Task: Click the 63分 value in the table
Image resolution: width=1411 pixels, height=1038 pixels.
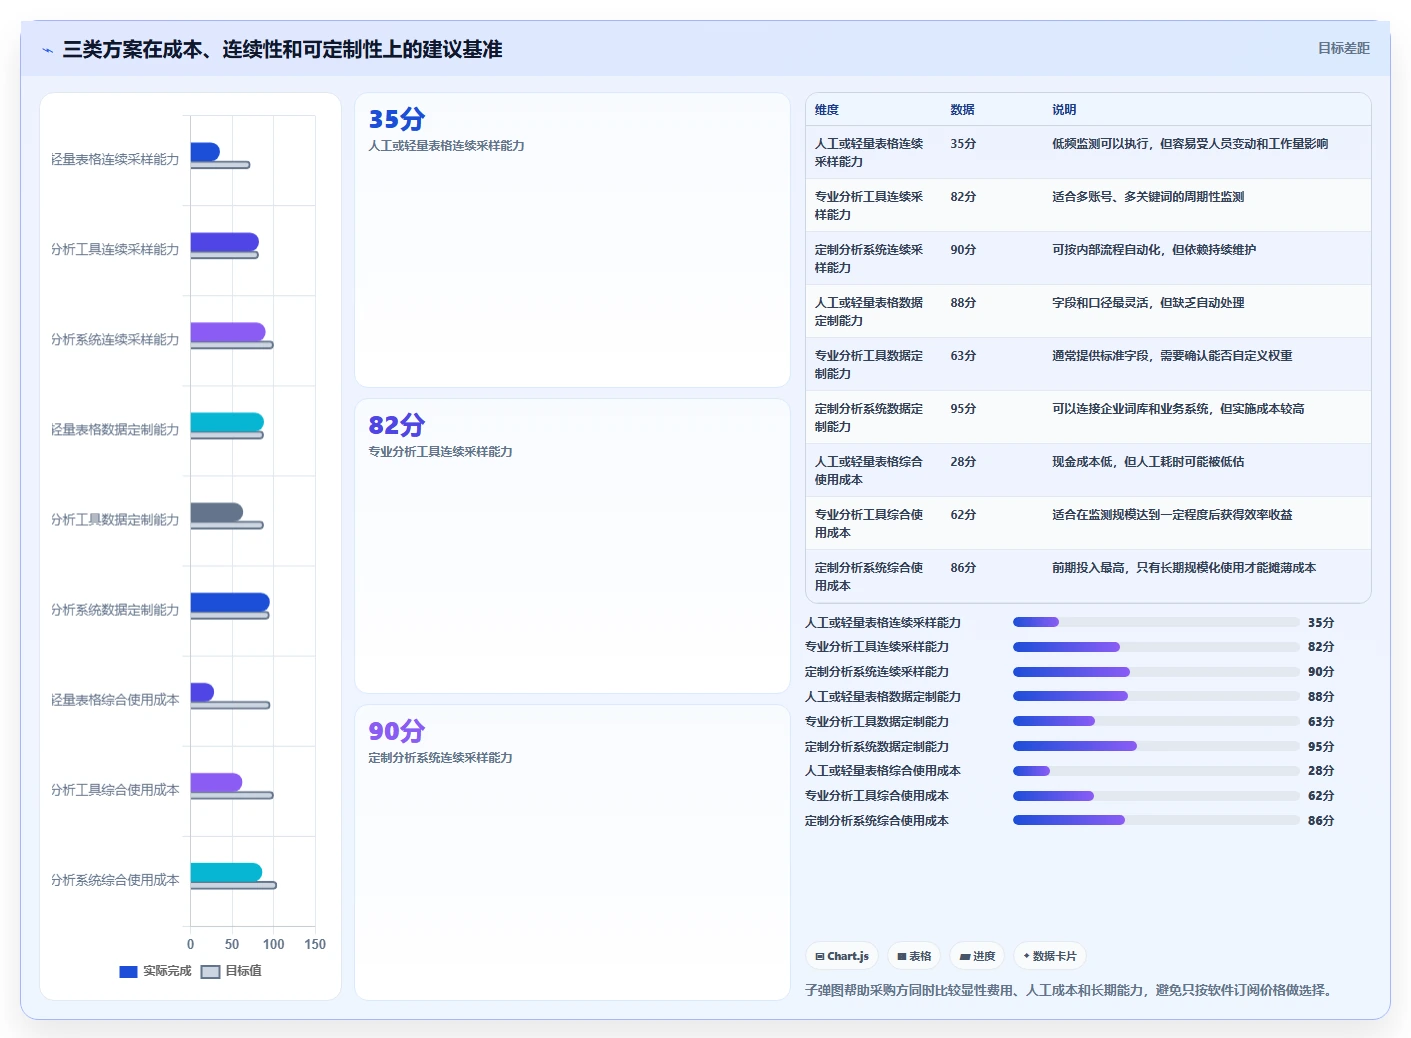Action: (x=963, y=356)
